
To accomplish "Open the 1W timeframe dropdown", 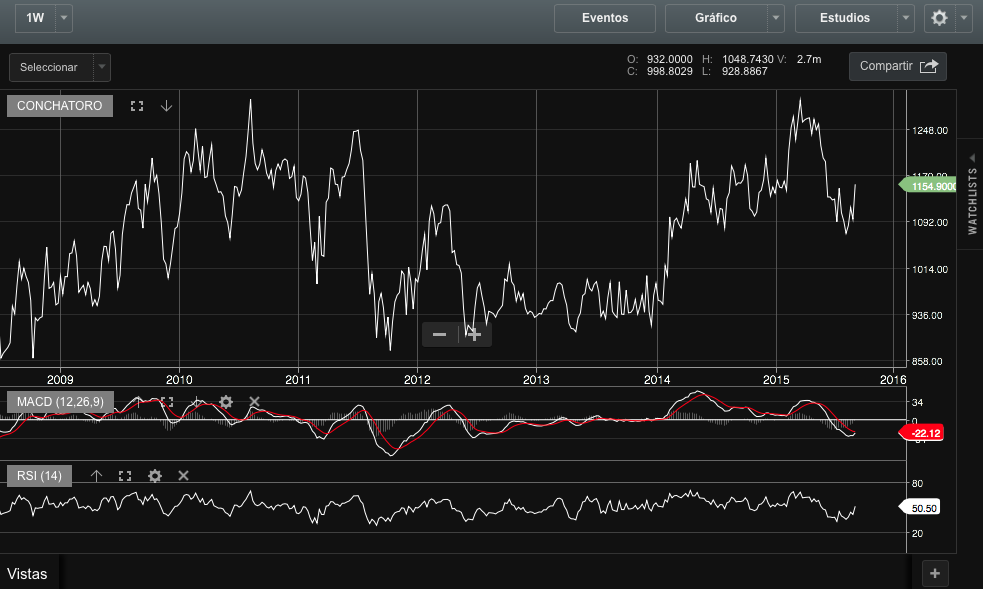I will [64, 18].
